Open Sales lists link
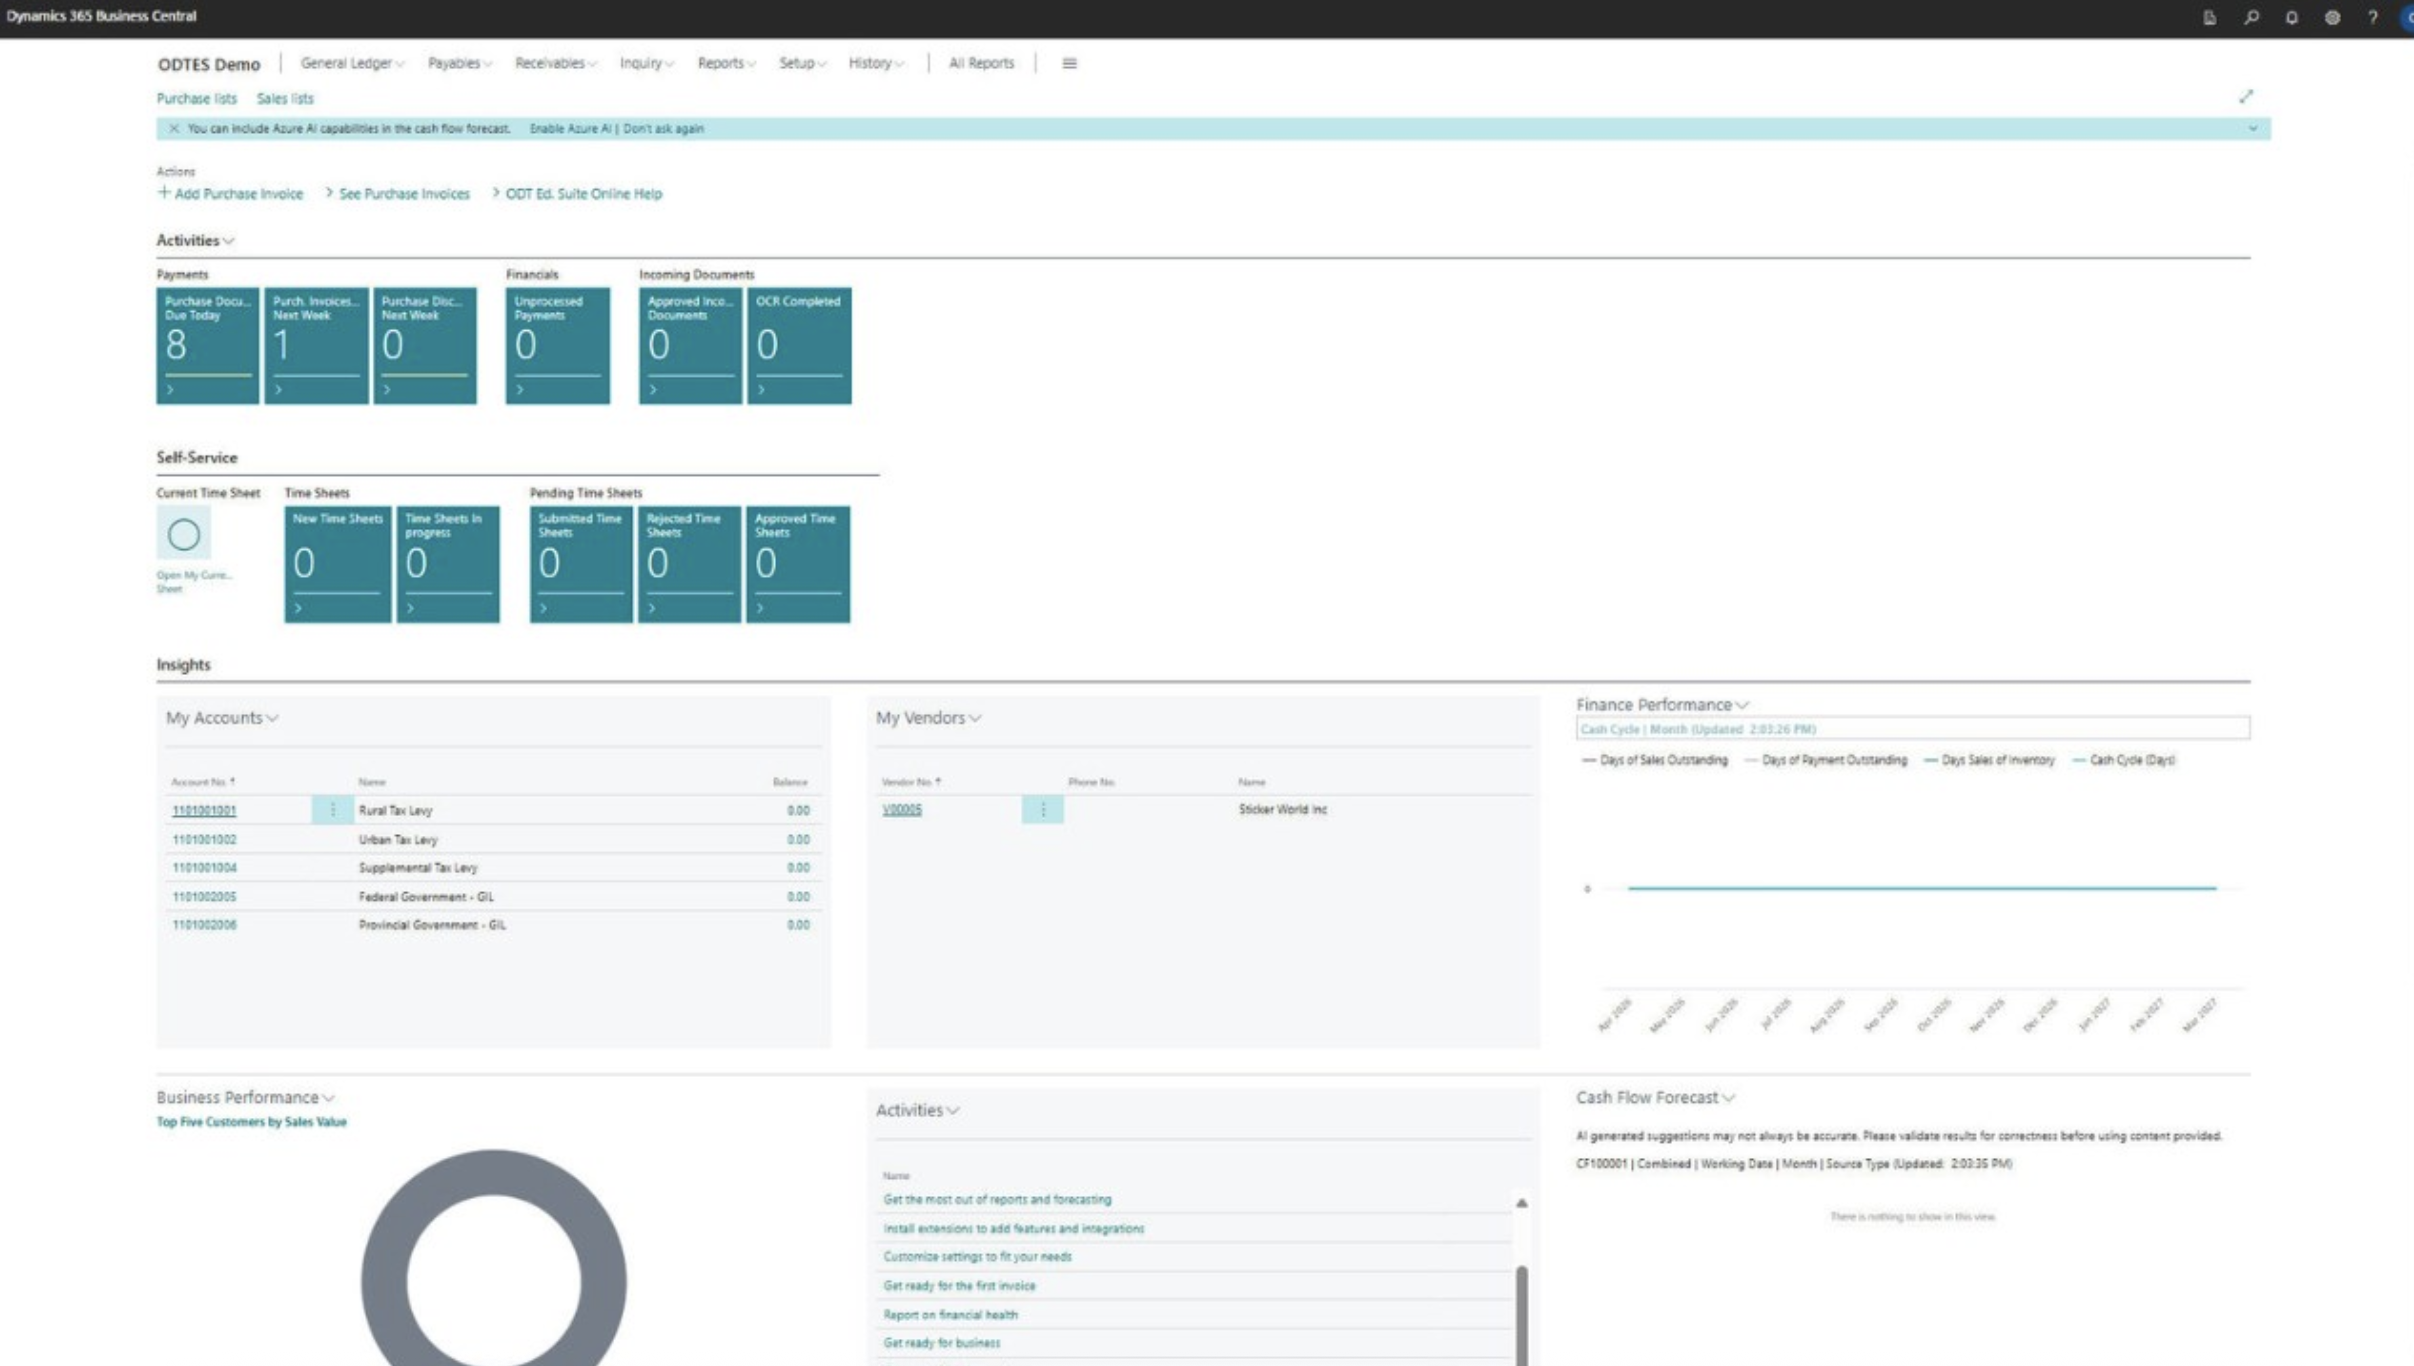 coord(285,98)
